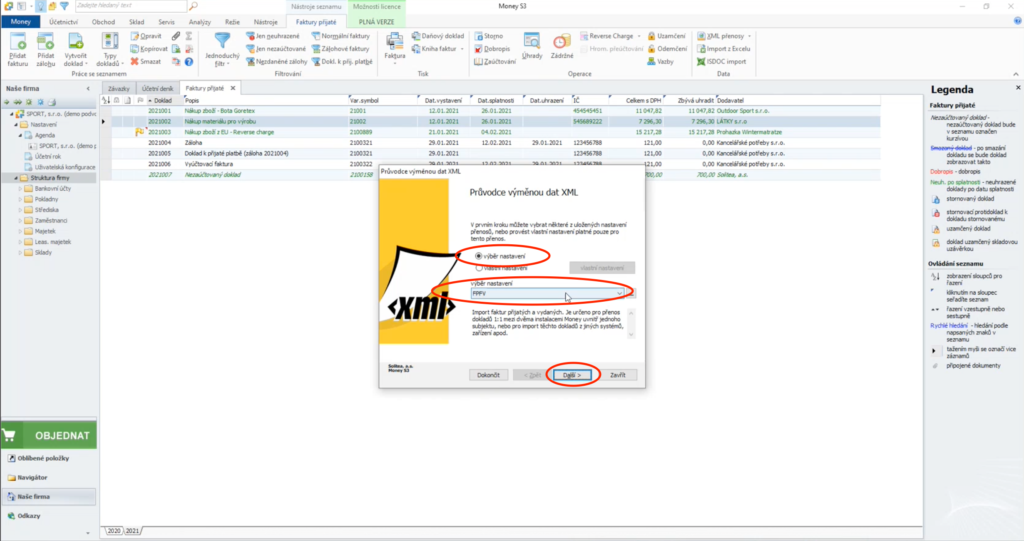Filter by Dokl. k přij. platbě
Image resolution: width=1024 pixels, height=541 pixels.
(342, 61)
